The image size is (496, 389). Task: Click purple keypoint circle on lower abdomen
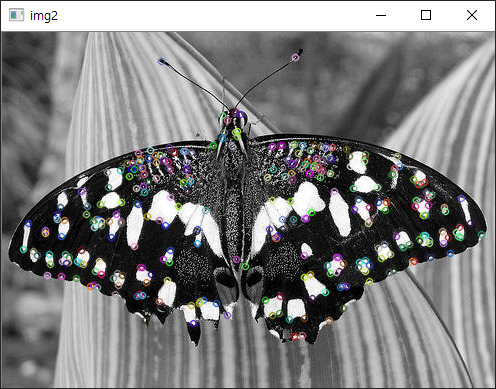236,259
